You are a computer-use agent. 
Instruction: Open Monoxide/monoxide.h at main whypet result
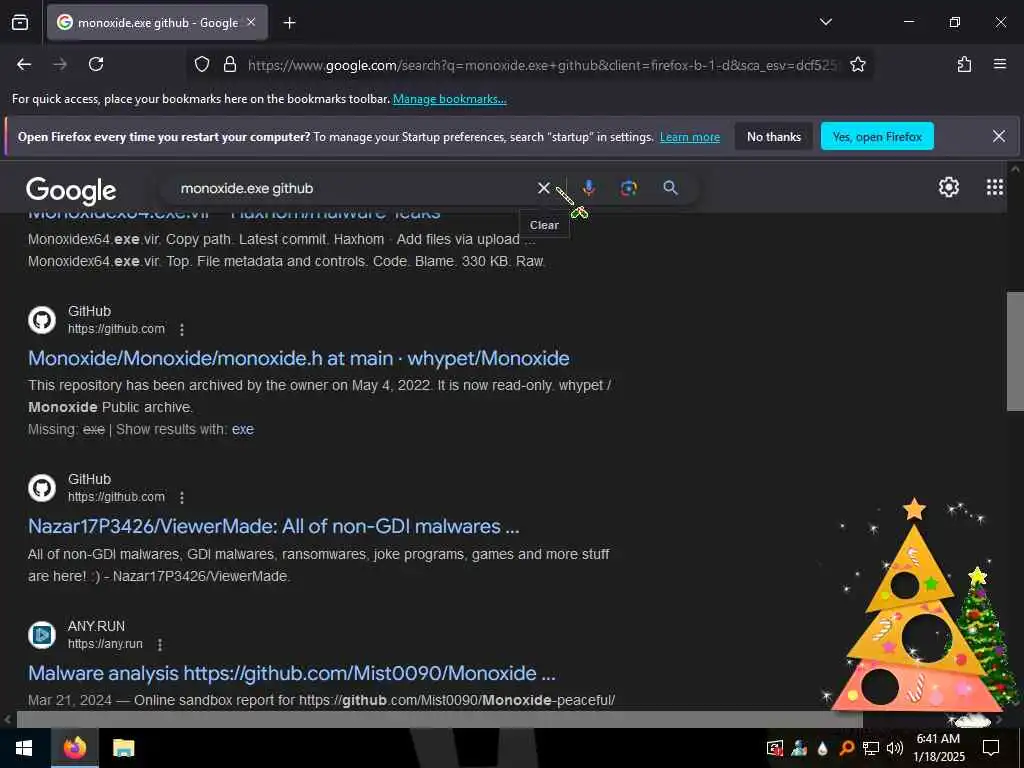coord(298,358)
